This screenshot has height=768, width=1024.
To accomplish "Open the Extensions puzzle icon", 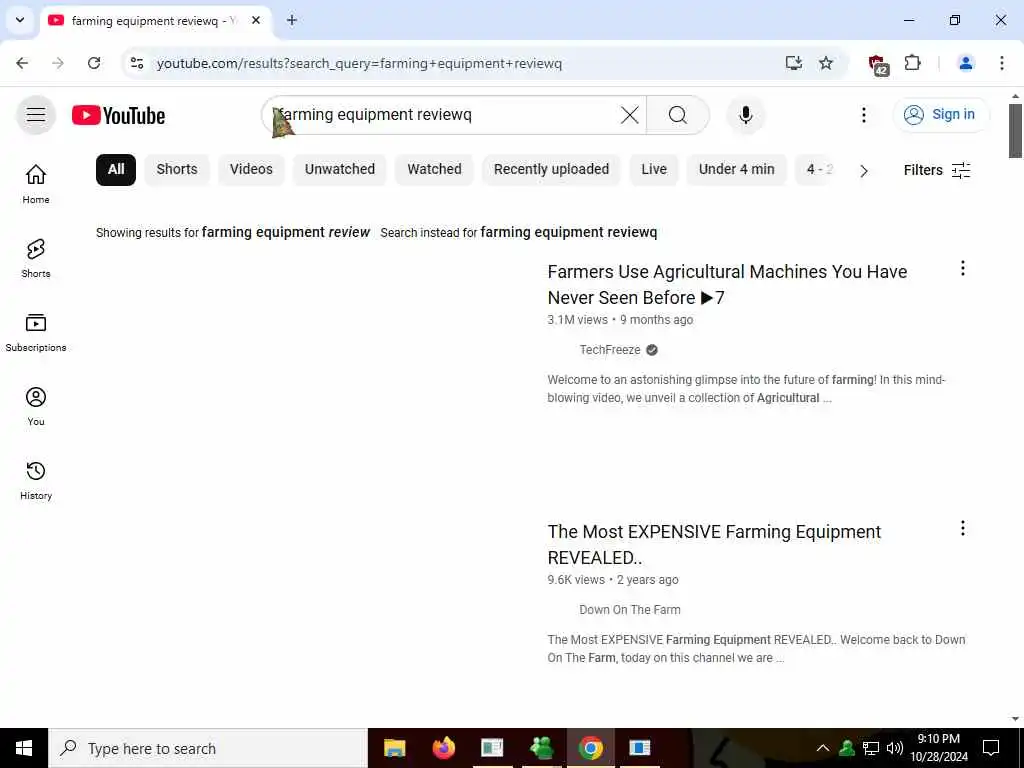I will (x=912, y=63).
